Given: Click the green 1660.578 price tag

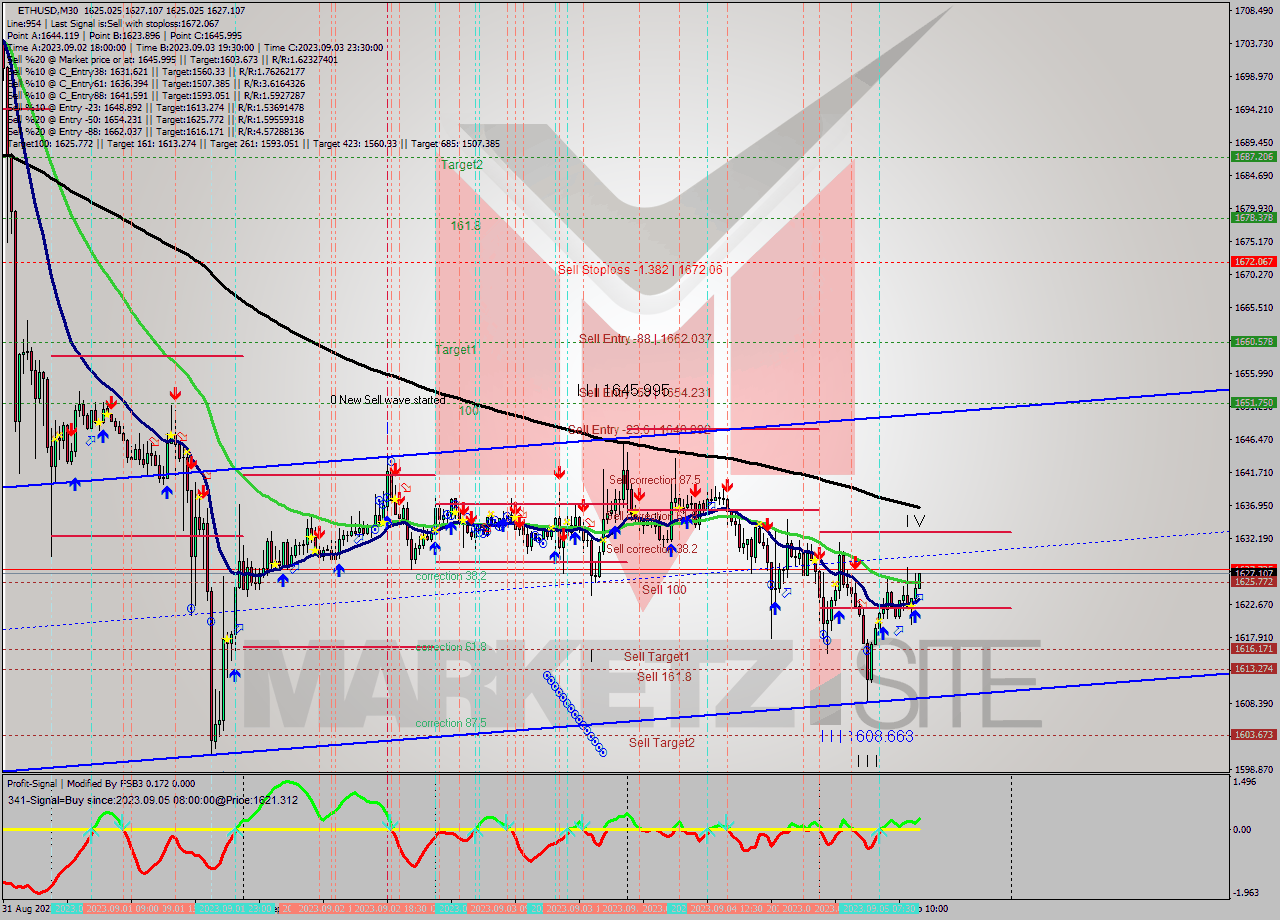Looking at the screenshot, I should [1253, 342].
